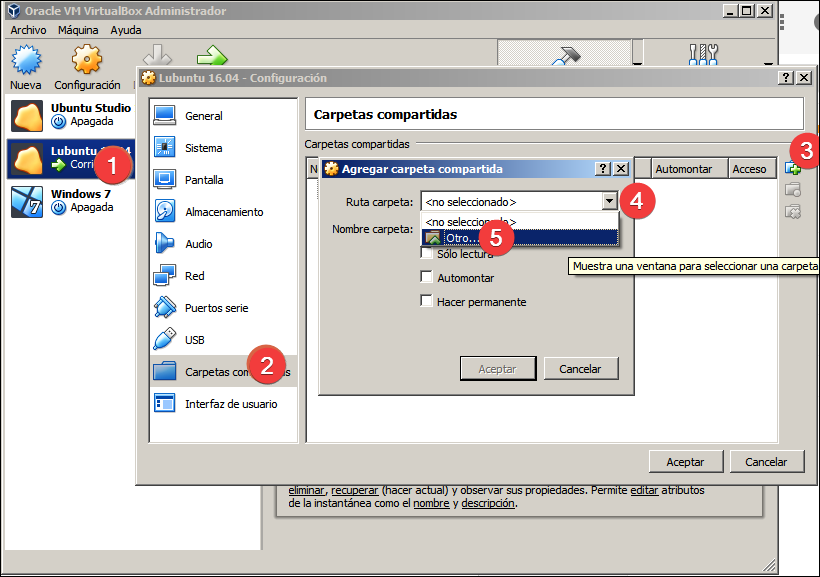Open the Red network settings icon
The height and width of the screenshot is (577, 820).
166,275
